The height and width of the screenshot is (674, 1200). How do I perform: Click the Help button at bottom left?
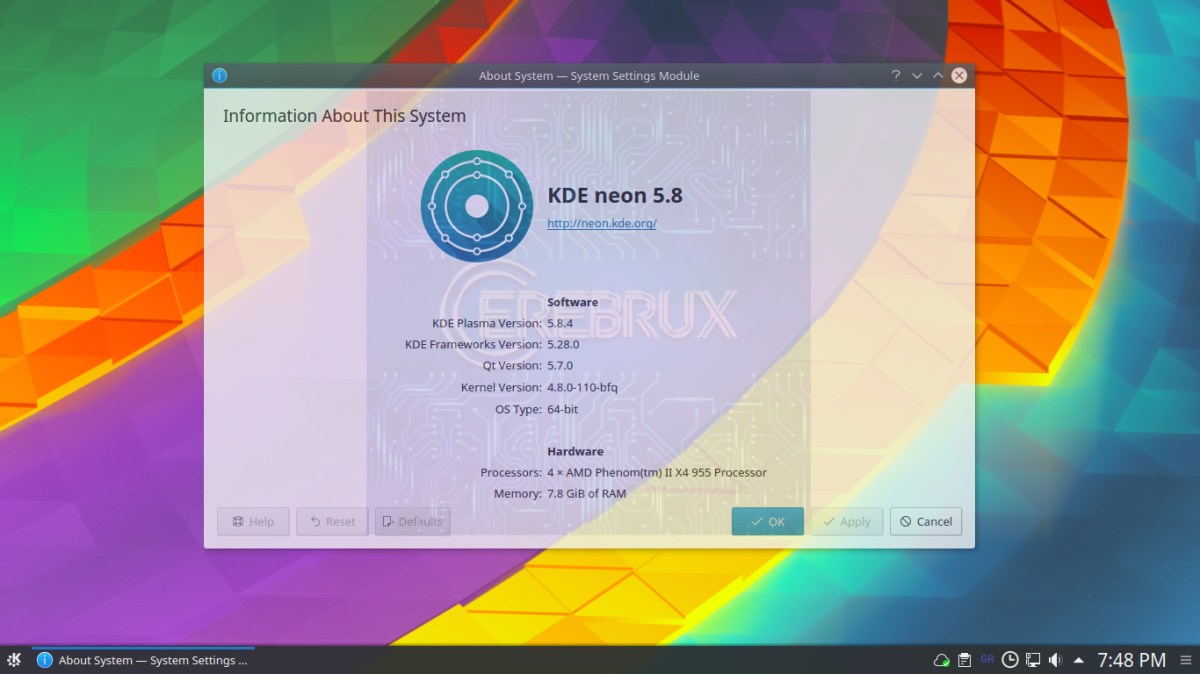[x=252, y=521]
